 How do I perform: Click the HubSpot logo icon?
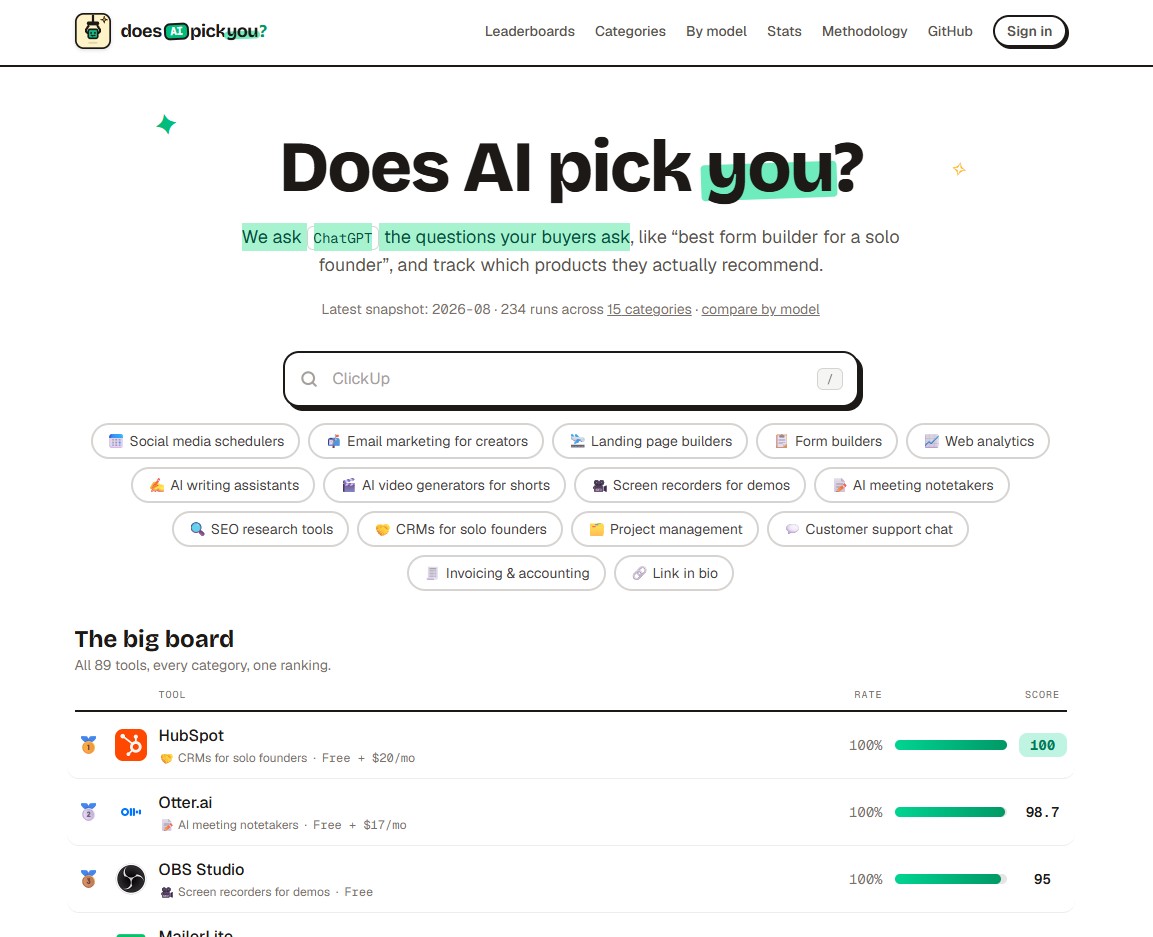[131, 745]
